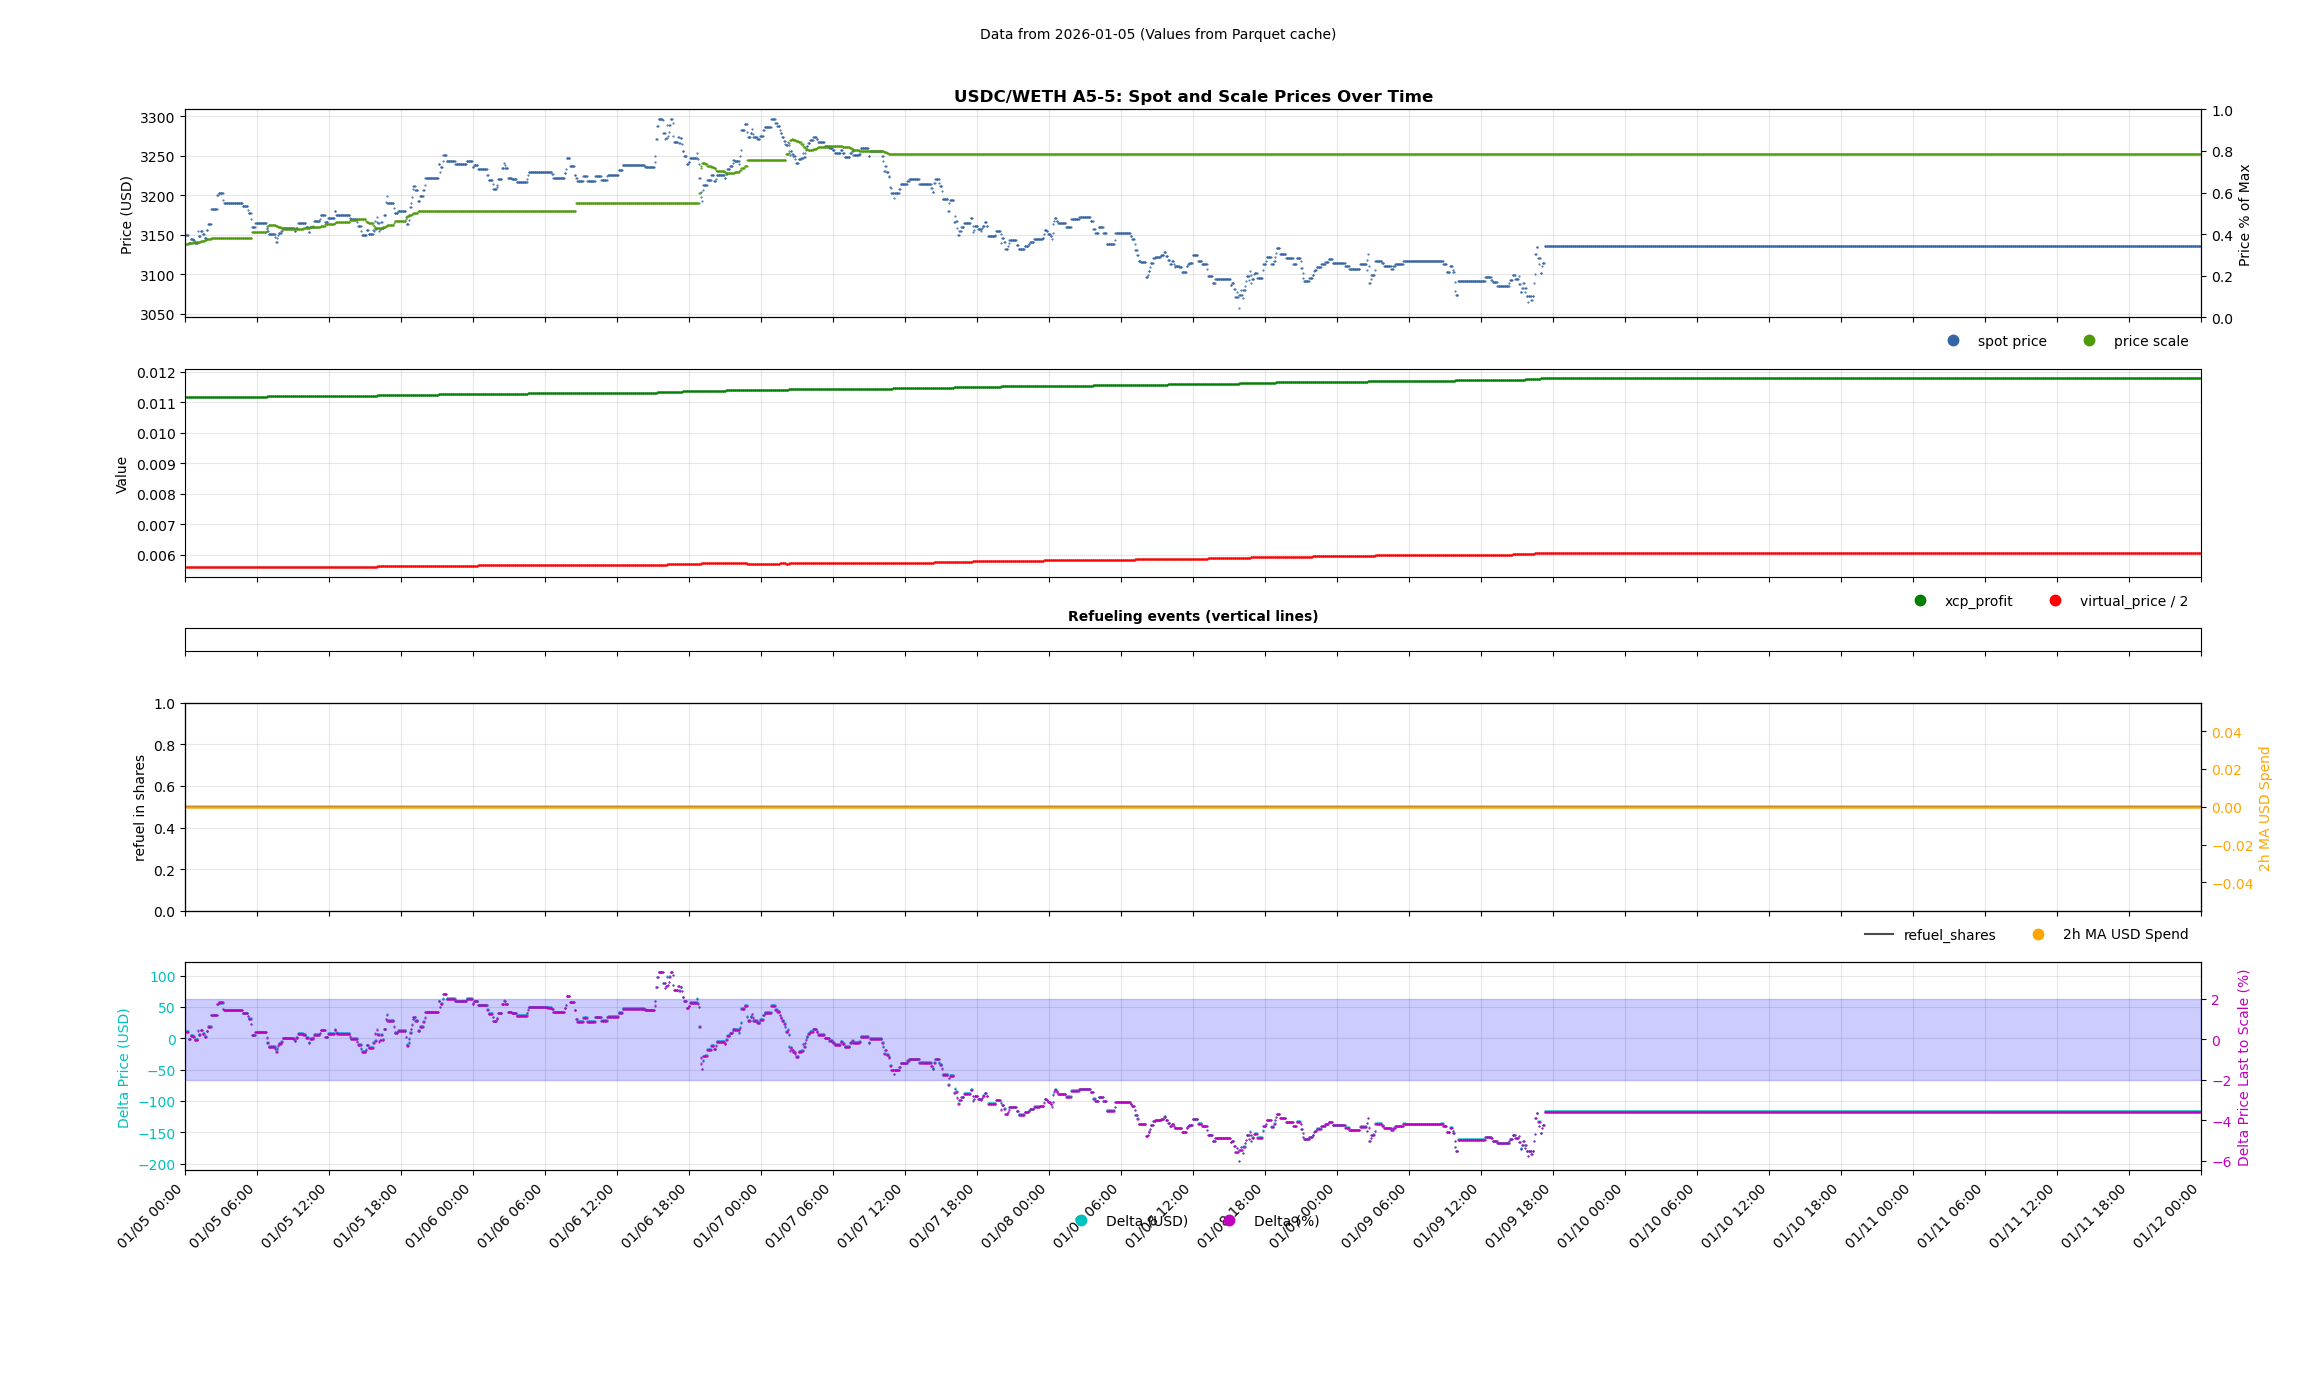Click the chart title USDC/WETH A5-5

pos(1192,97)
